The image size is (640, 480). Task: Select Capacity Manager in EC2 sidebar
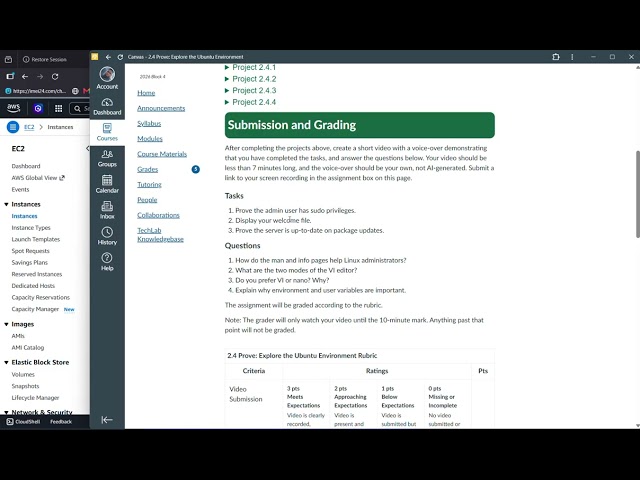(x=35, y=309)
